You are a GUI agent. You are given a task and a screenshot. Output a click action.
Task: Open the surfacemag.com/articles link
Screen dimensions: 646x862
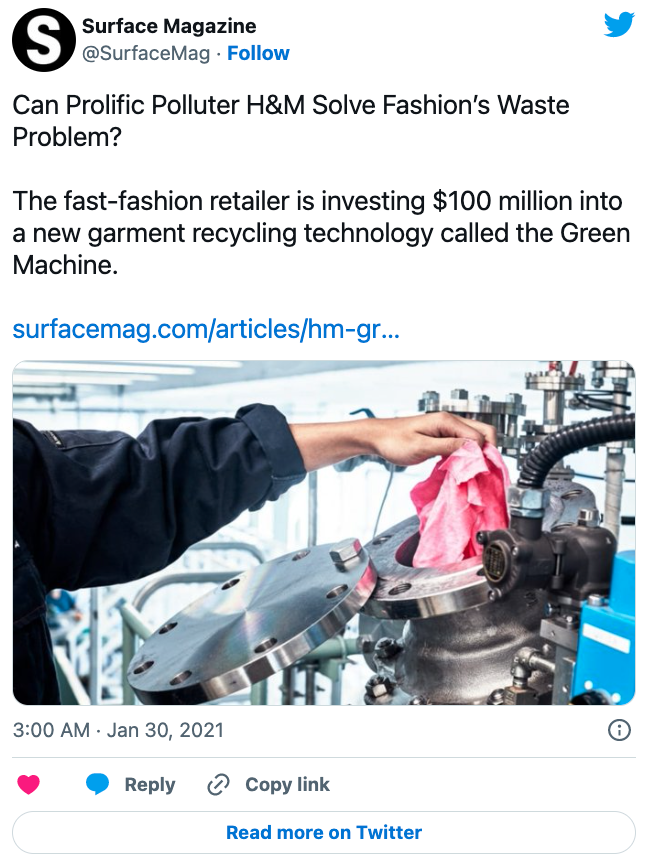click(x=206, y=329)
